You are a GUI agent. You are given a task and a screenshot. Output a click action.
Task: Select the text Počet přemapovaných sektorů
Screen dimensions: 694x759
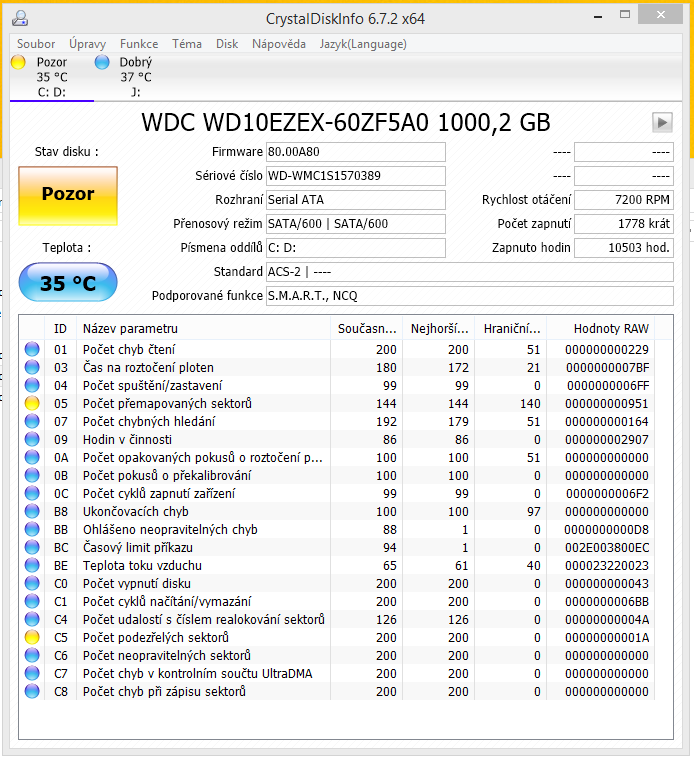(x=167, y=403)
